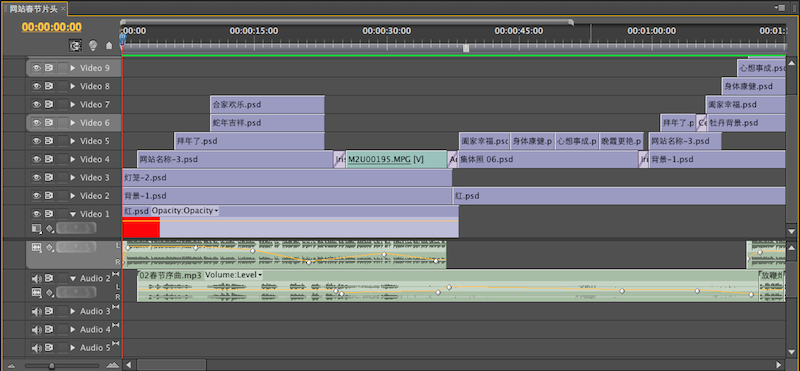
Task: Select the 灯笼-2.psd clip on Video 3
Action: [287, 178]
